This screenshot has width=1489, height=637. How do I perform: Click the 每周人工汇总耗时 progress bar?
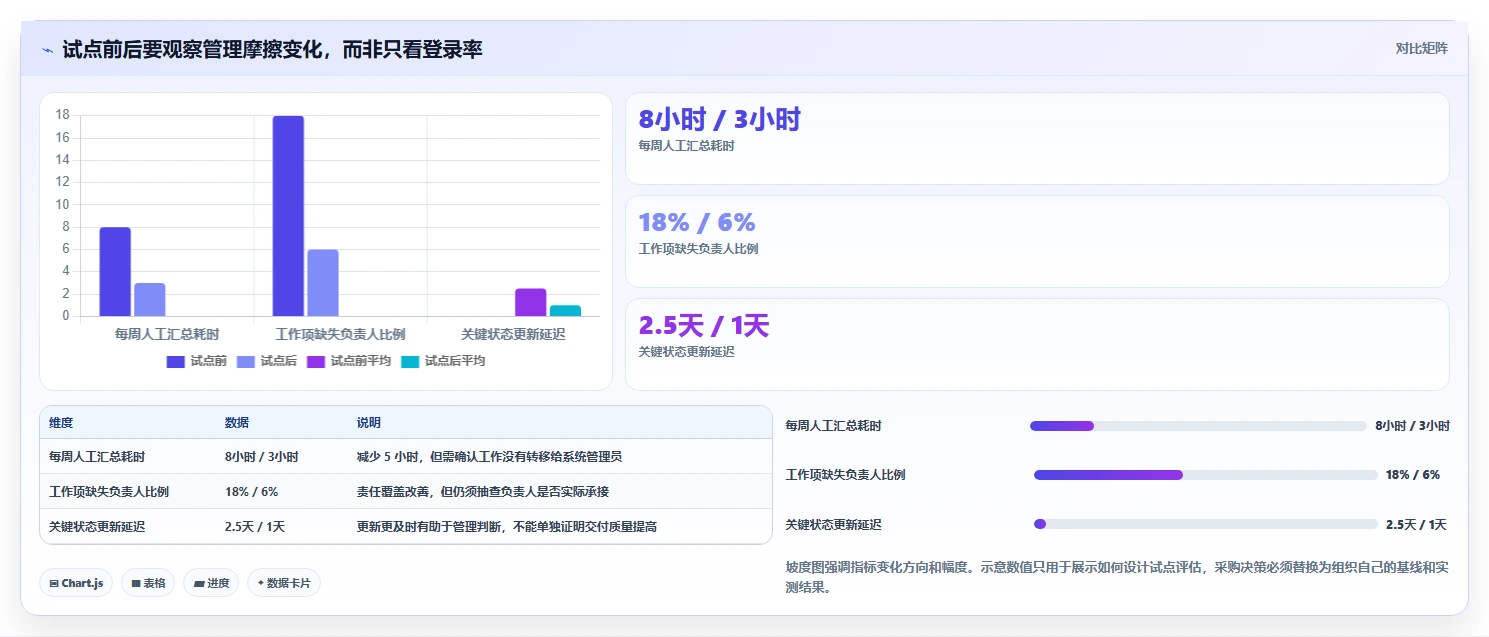pos(1198,426)
